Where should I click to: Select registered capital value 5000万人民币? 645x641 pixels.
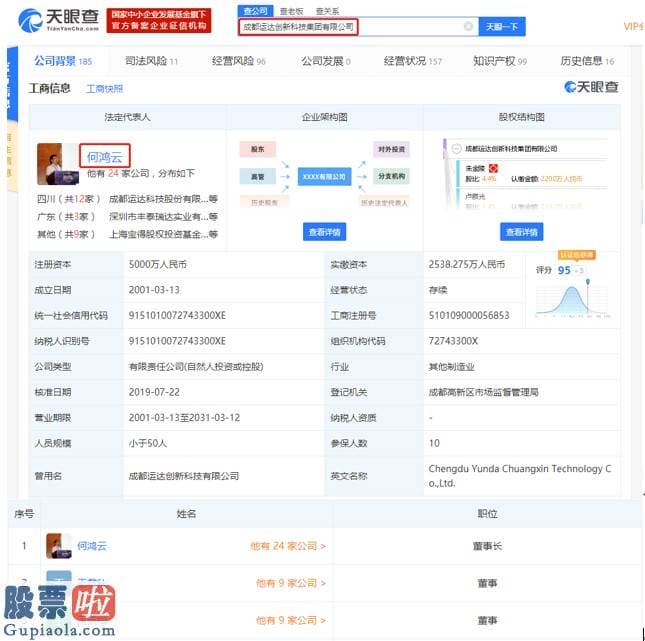(x=158, y=265)
